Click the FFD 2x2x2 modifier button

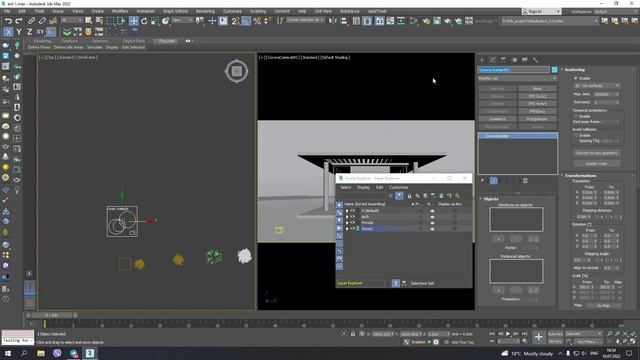coord(537,96)
